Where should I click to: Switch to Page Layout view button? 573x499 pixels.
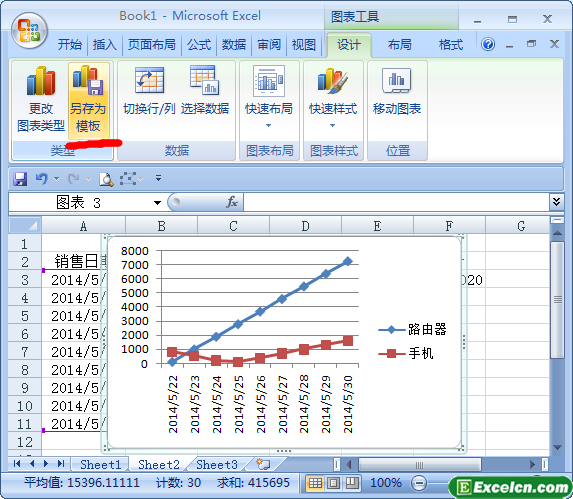tap(333, 483)
